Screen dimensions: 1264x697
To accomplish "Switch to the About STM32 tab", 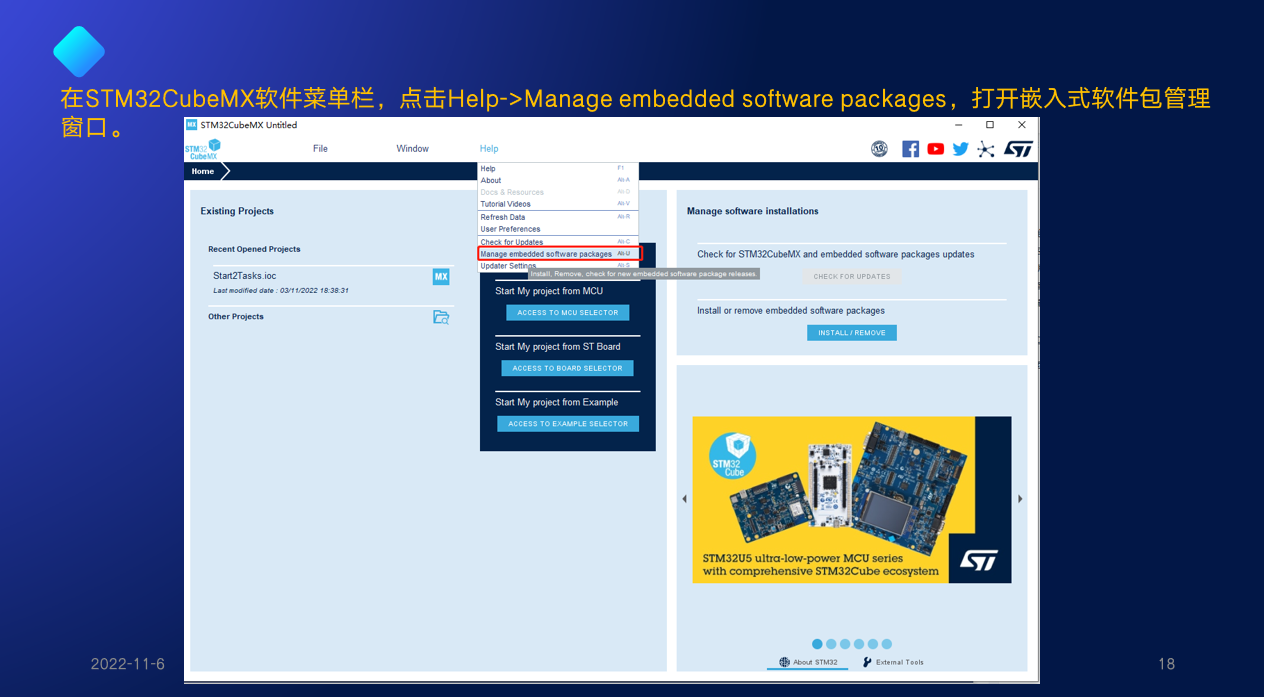I will [806, 662].
